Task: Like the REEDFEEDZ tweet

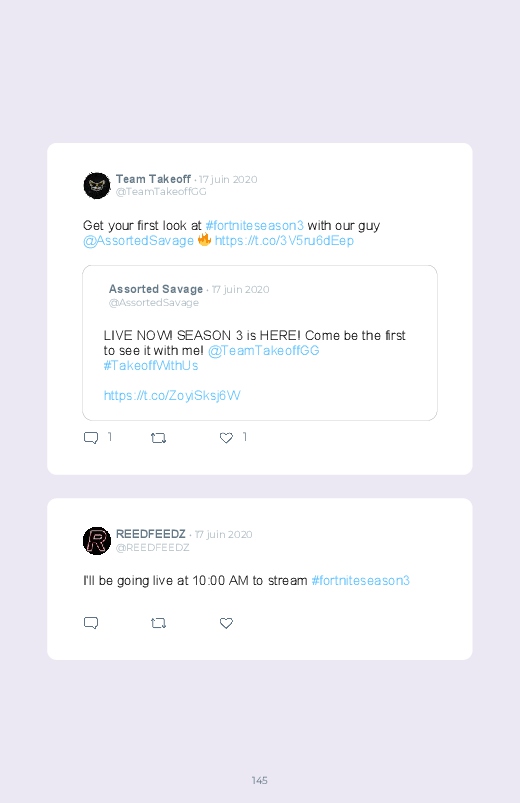Action: click(226, 623)
